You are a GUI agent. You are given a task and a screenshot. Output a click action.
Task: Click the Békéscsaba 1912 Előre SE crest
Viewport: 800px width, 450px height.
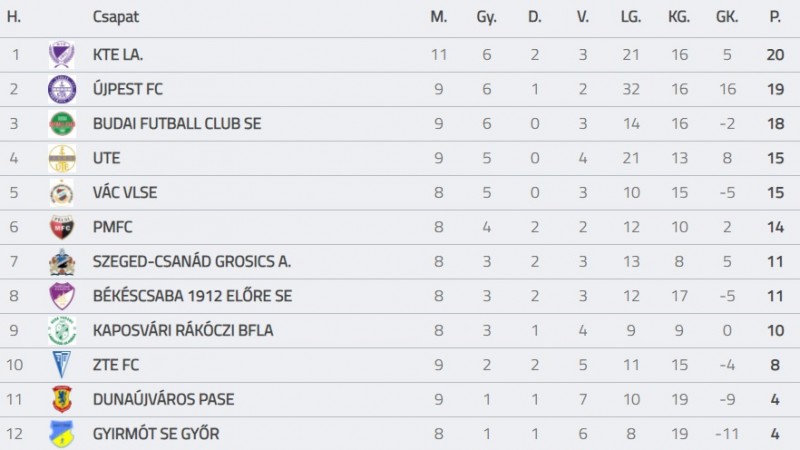(62, 296)
